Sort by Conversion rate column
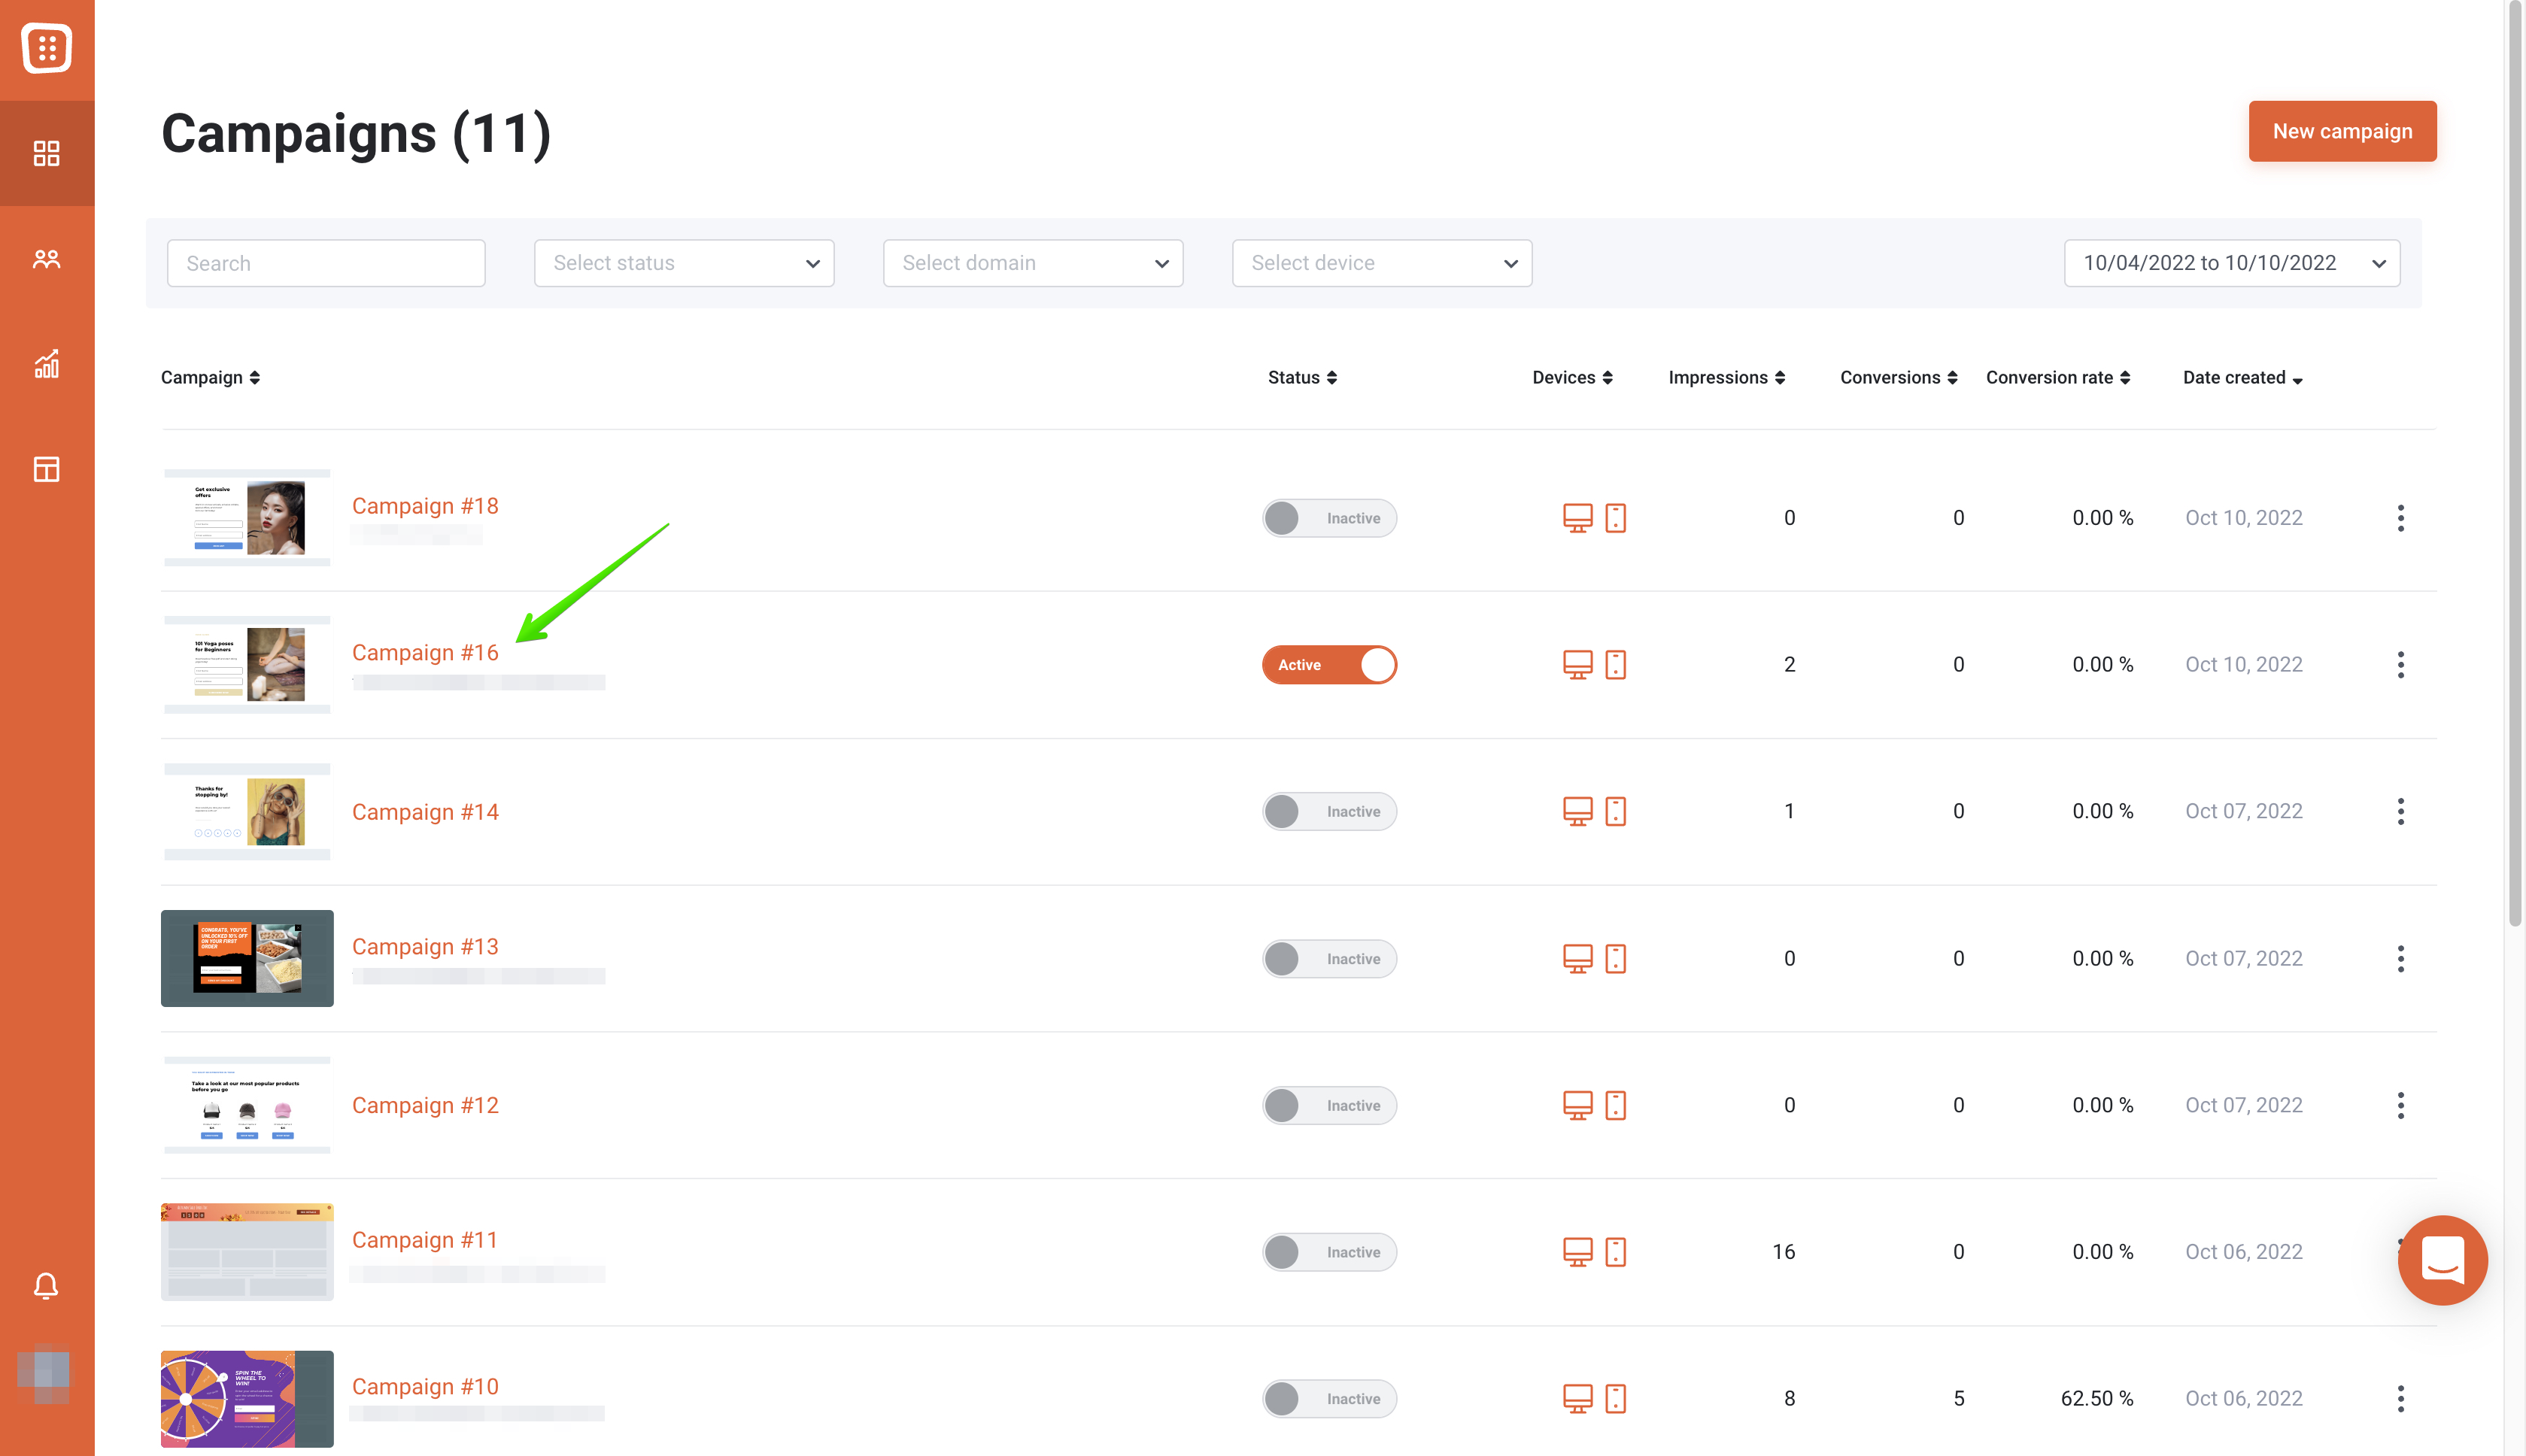This screenshot has width=2526, height=1456. [x=2058, y=377]
